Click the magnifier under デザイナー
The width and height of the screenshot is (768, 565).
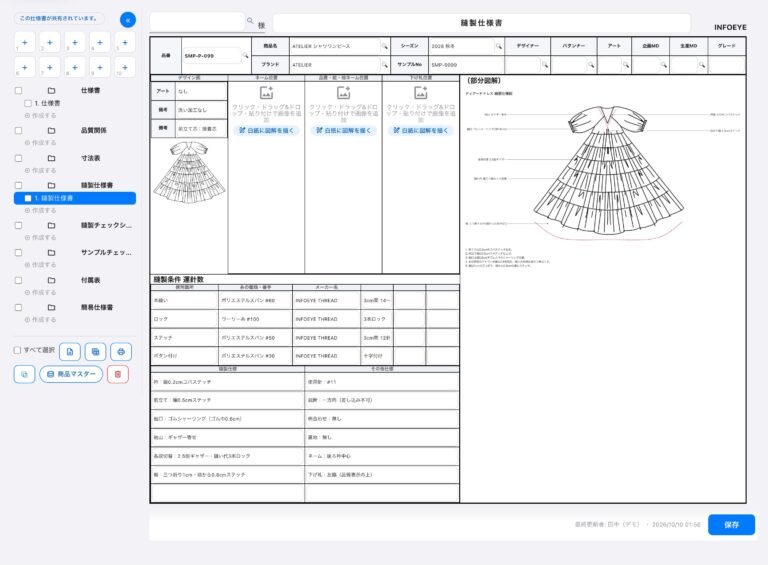click(545, 65)
